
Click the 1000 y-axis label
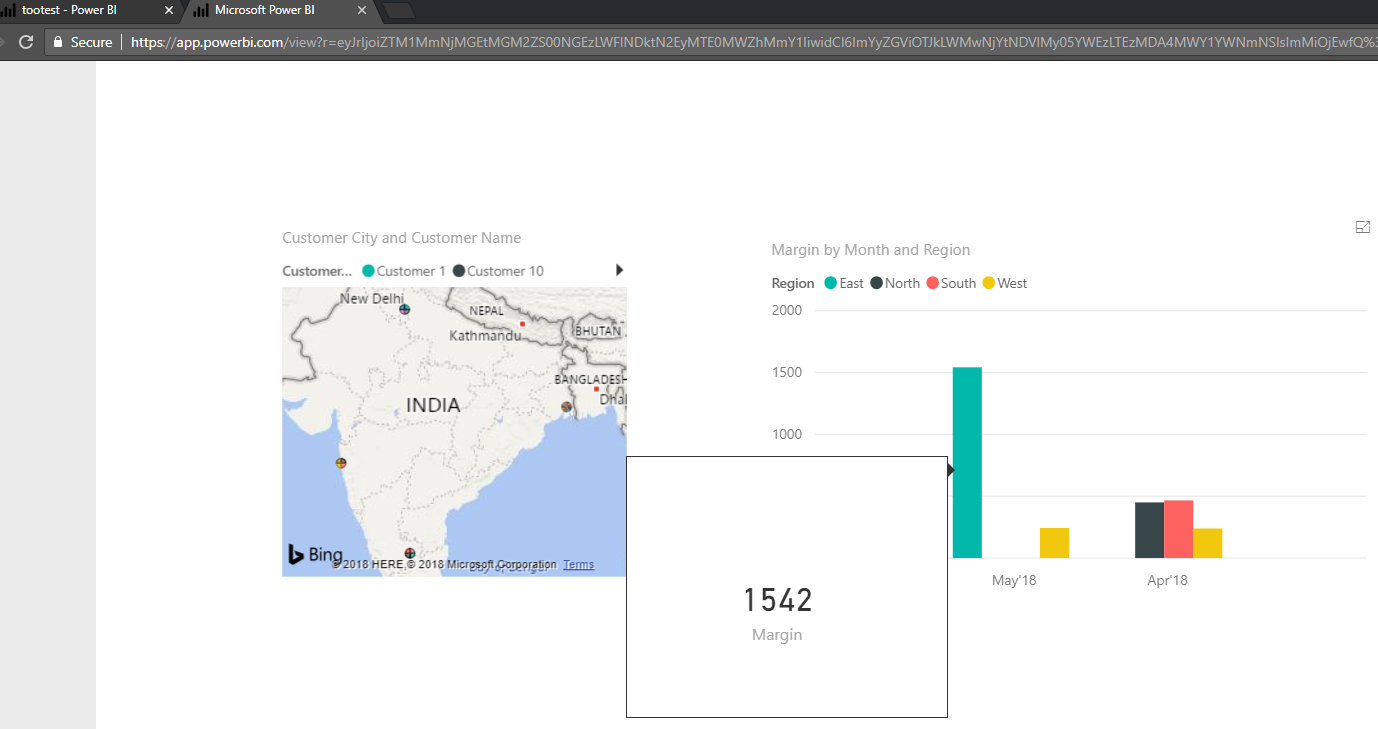[x=787, y=434]
